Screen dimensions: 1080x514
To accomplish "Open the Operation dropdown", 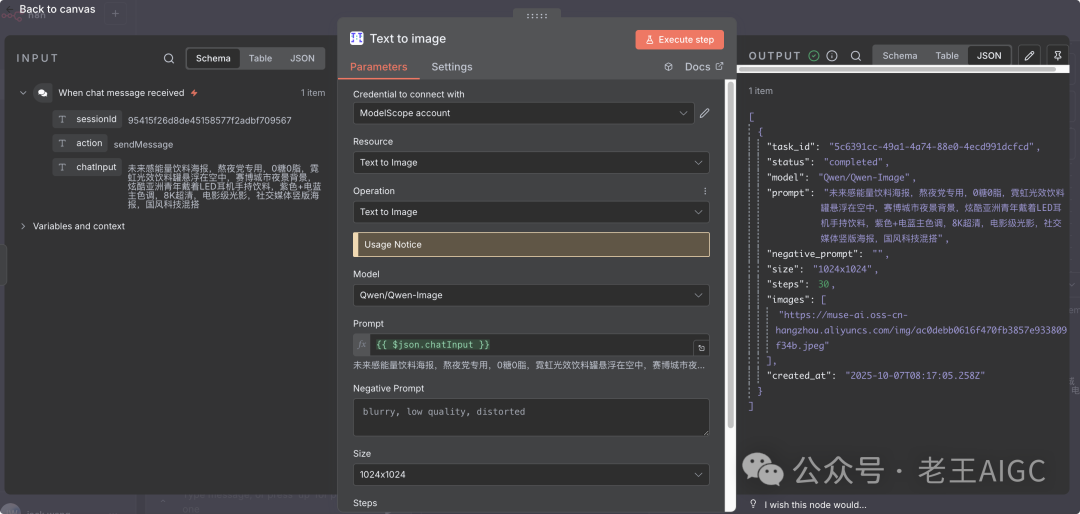I will pyautogui.click(x=531, y=212).
